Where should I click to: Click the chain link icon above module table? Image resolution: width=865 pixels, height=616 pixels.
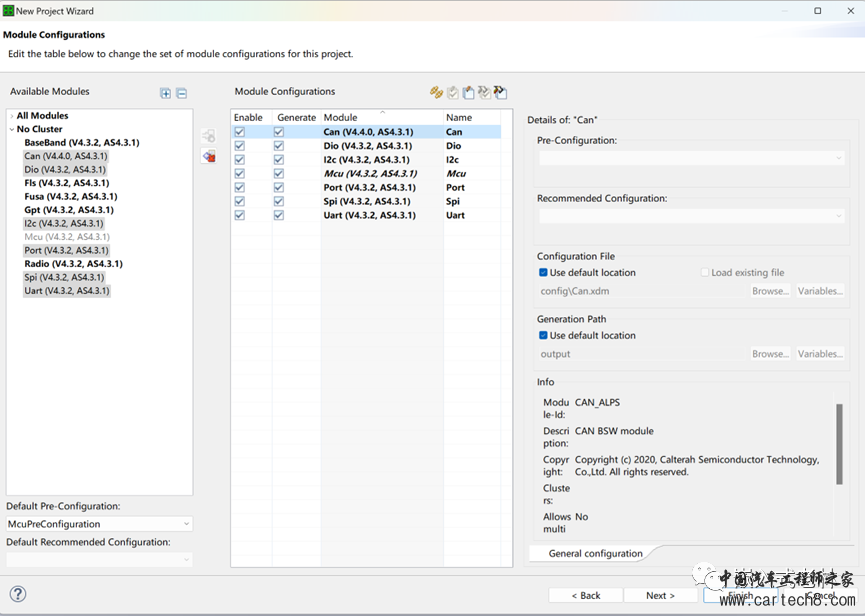click(436, 92)
